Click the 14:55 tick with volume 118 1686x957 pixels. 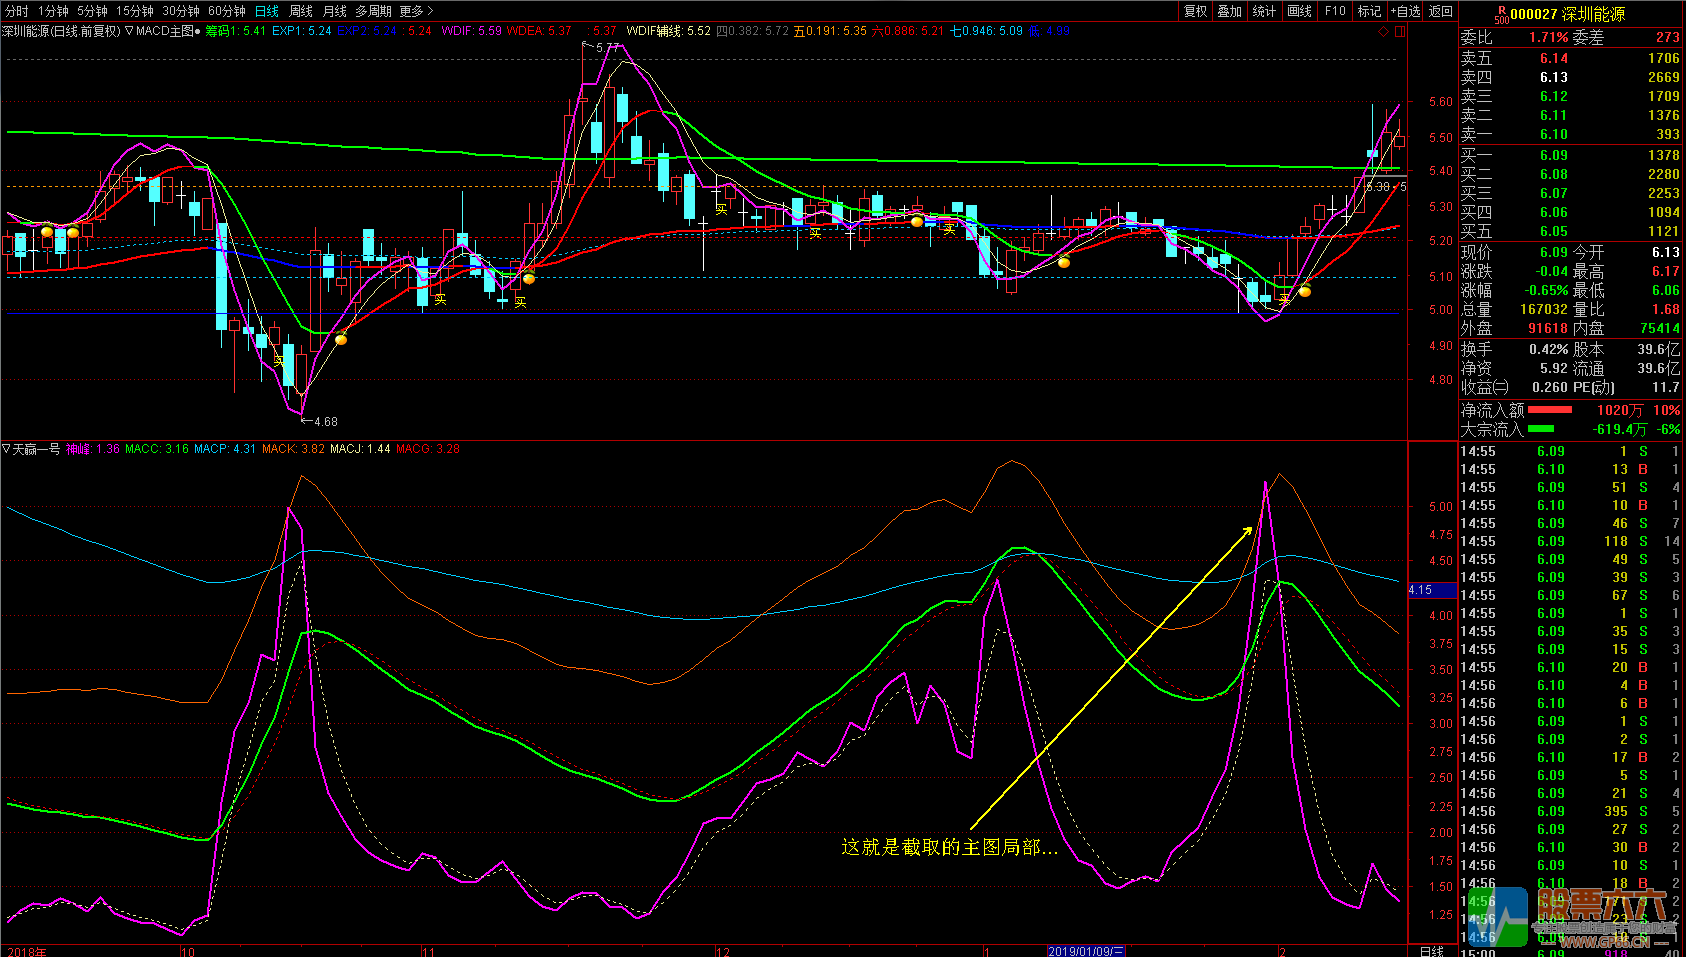(1570, 542)
